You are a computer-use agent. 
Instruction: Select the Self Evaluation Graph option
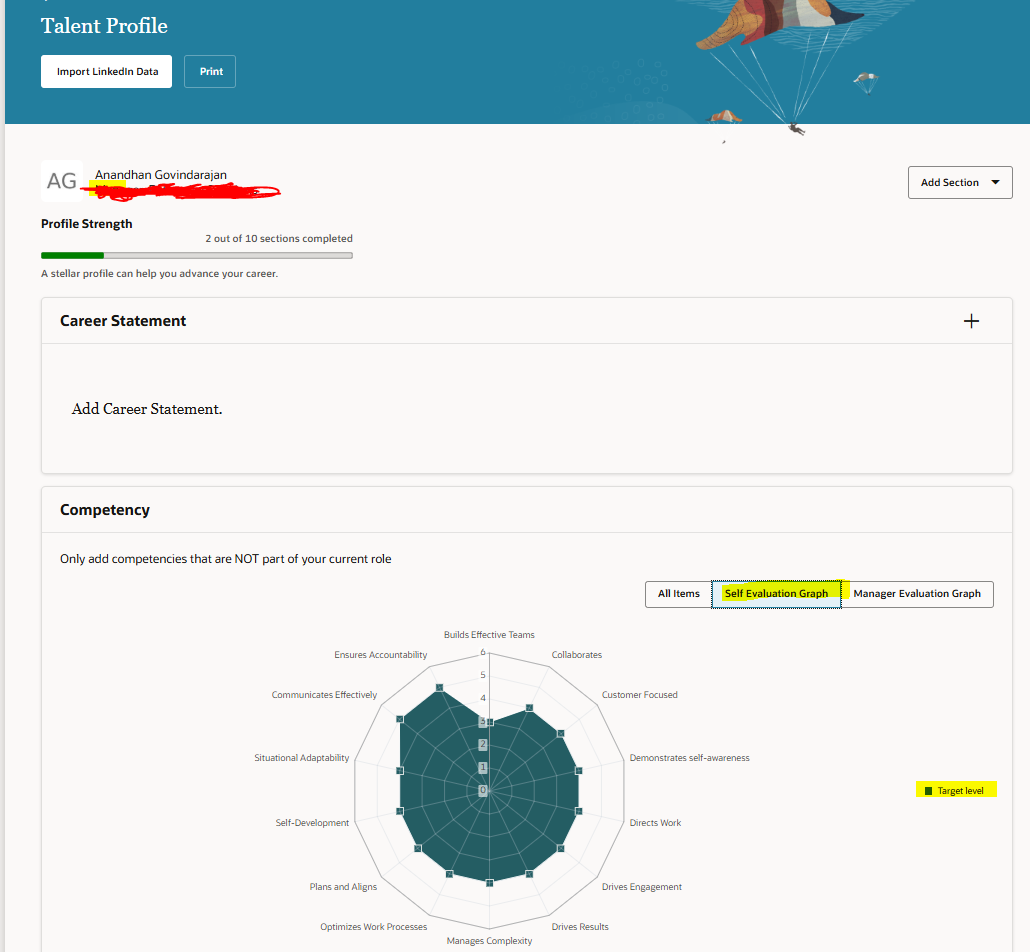pyautogui.click(x=777, y=594)
